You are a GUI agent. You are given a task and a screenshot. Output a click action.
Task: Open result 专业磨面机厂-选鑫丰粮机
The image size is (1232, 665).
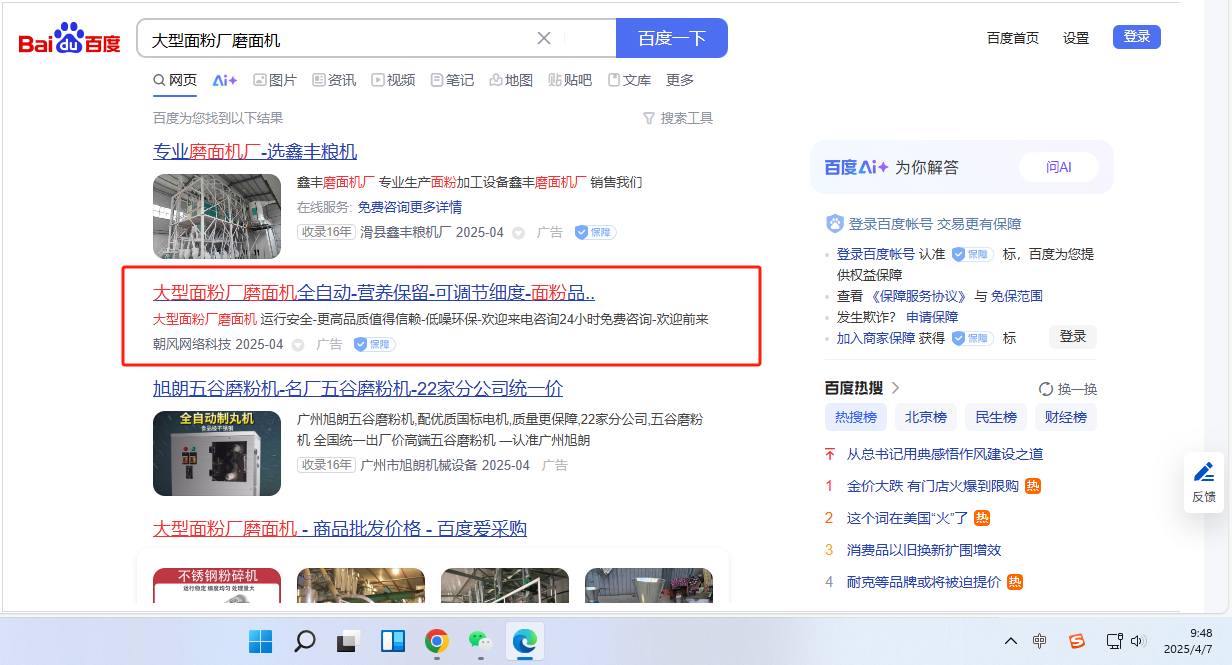(x=255, y=152)
